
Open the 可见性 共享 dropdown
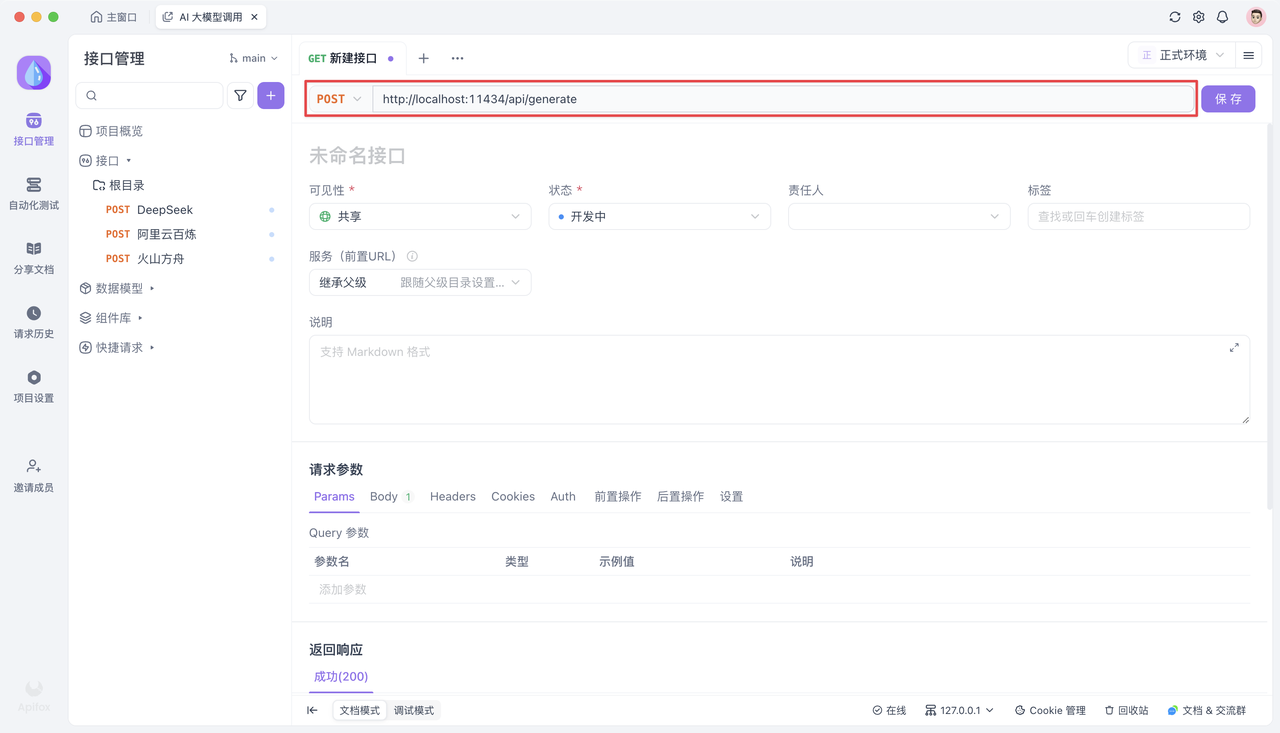pos(420,216)
